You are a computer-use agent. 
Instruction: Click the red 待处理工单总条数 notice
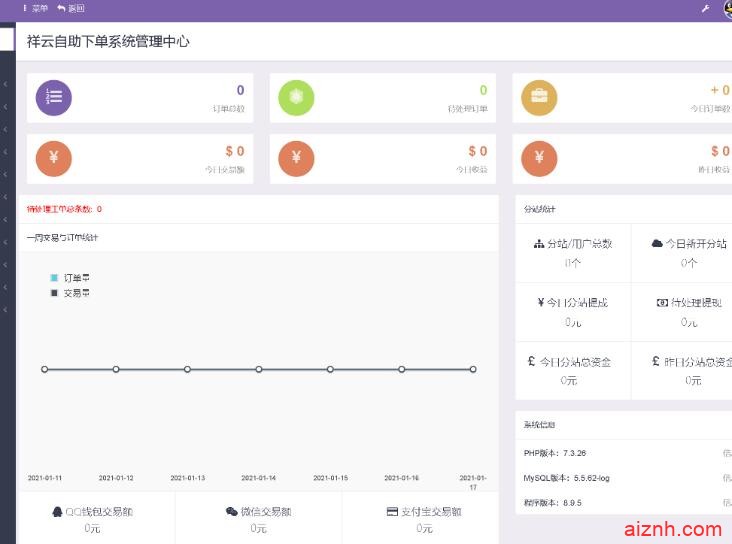[x=64, y=209]
